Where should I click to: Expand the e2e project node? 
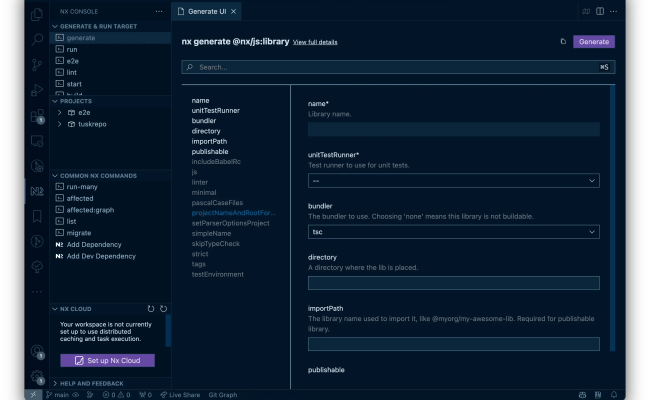60,112
